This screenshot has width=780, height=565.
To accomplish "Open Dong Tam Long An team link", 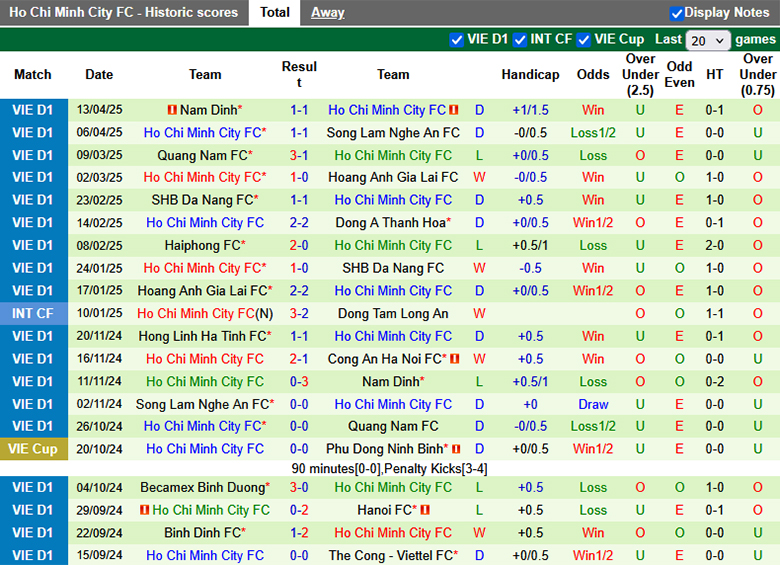I will 393,314.
